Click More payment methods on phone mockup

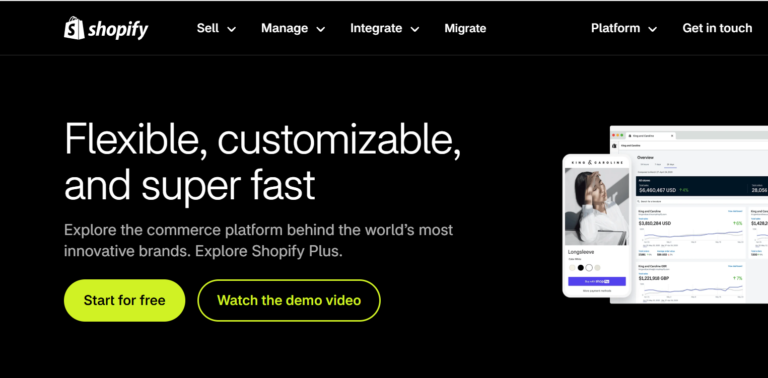tap(597, 290)
